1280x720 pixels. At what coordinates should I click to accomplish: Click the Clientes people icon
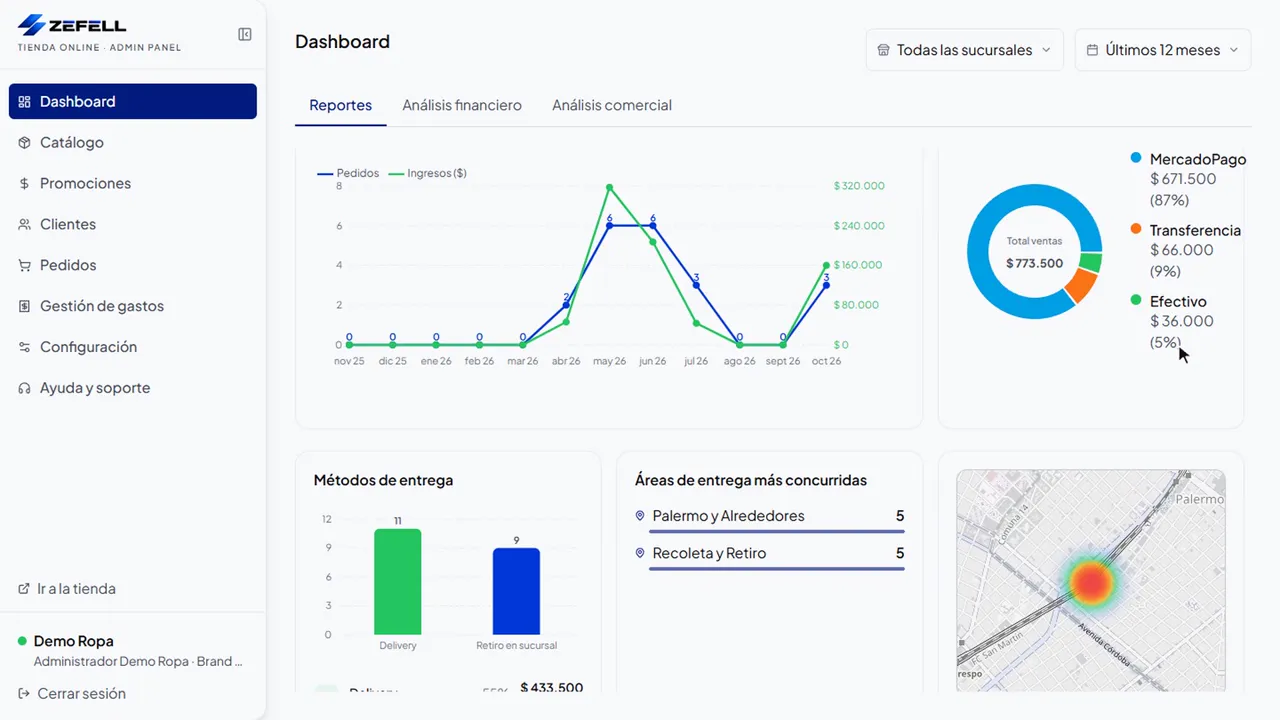(x=25, y=225)
